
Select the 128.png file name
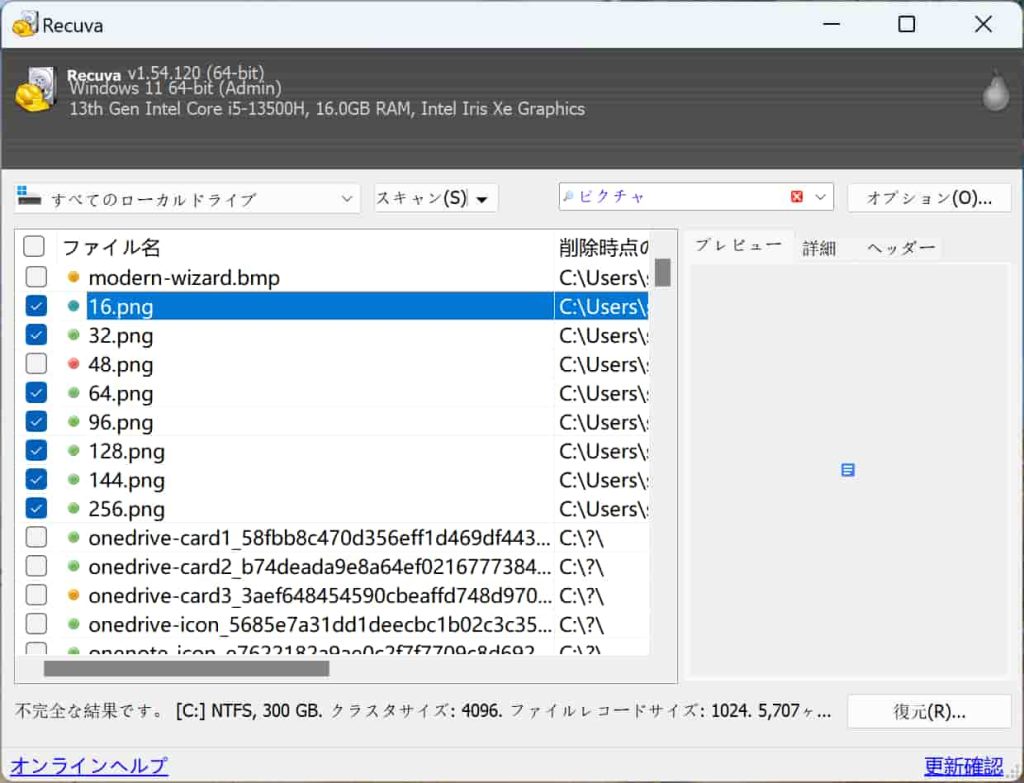(127, 451)
